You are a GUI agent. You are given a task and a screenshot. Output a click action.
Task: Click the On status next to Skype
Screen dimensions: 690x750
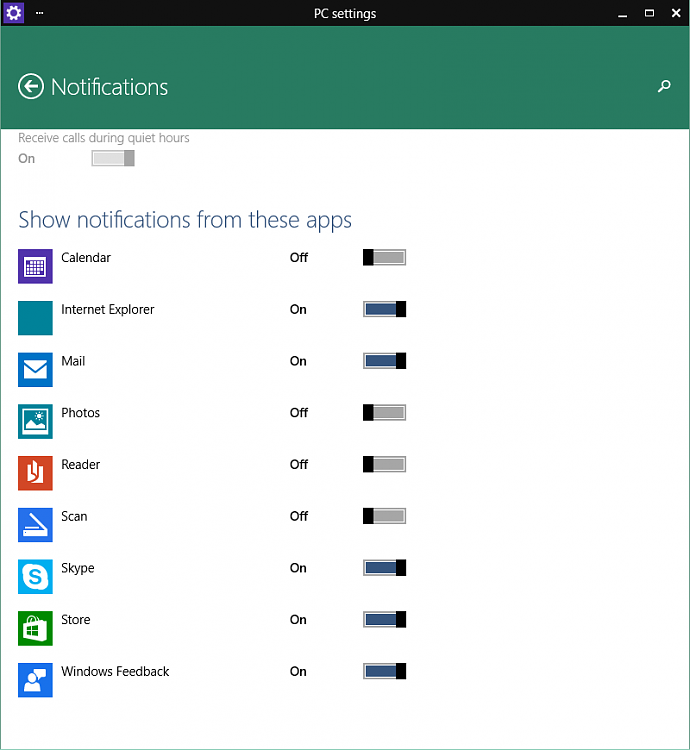pyautogui.click(x=298, y=568)
